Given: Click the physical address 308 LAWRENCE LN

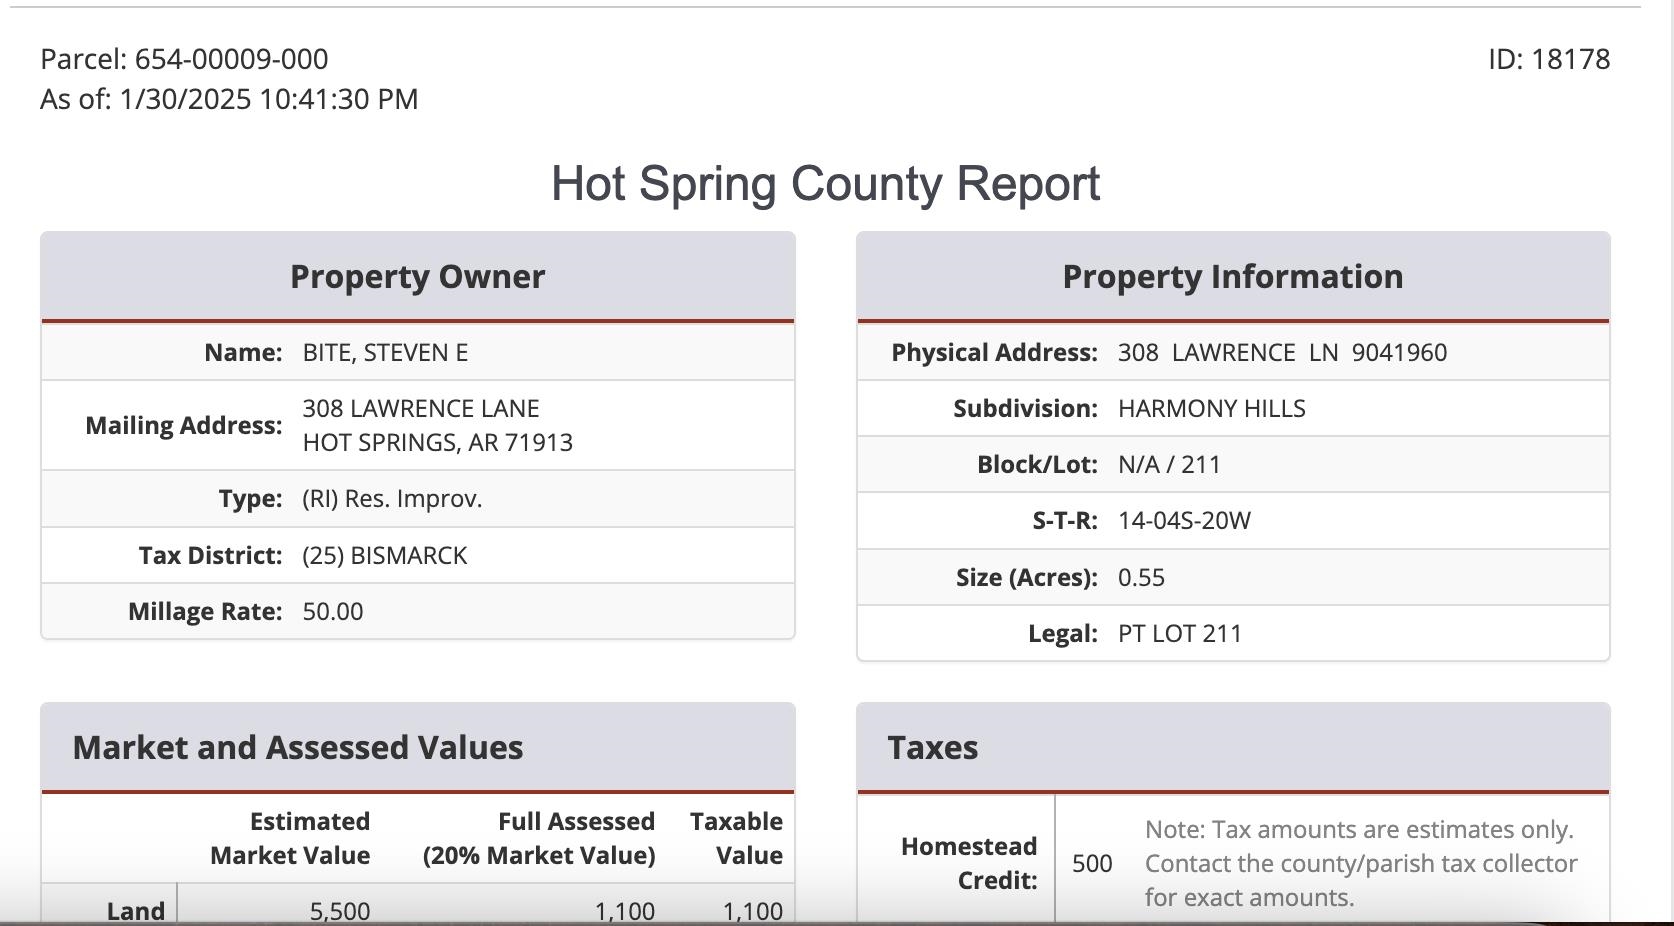Looking at the screenshot, I should pos(1228,353).
